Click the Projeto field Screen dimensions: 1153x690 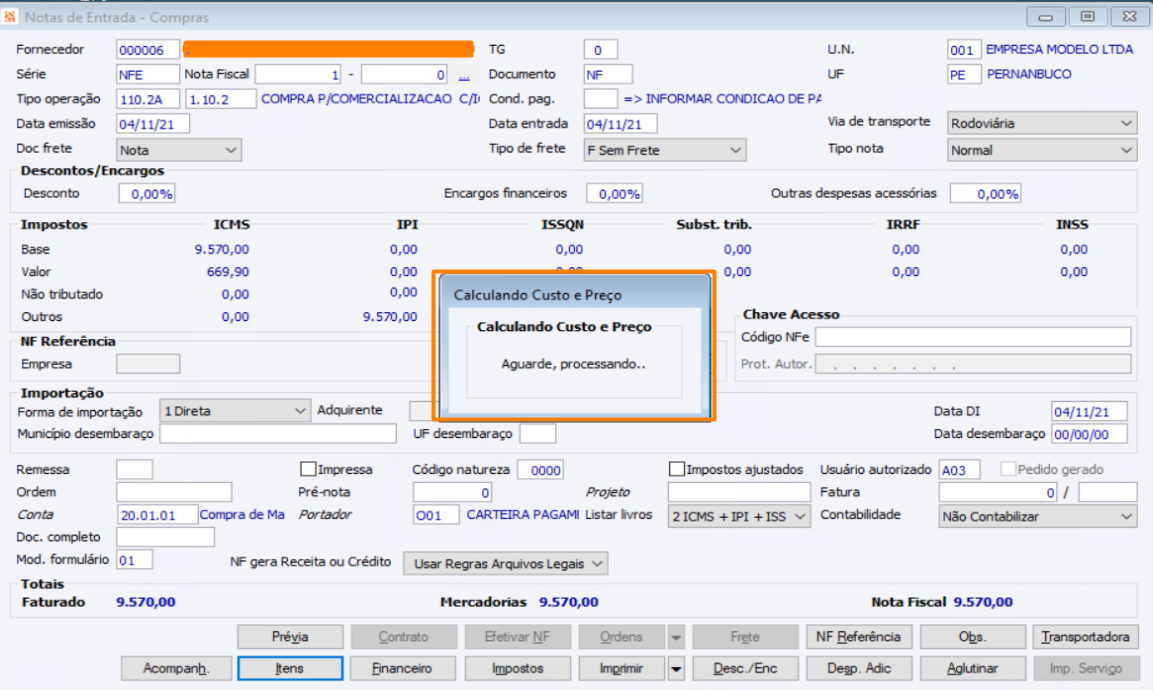click(x=739, y=492)
